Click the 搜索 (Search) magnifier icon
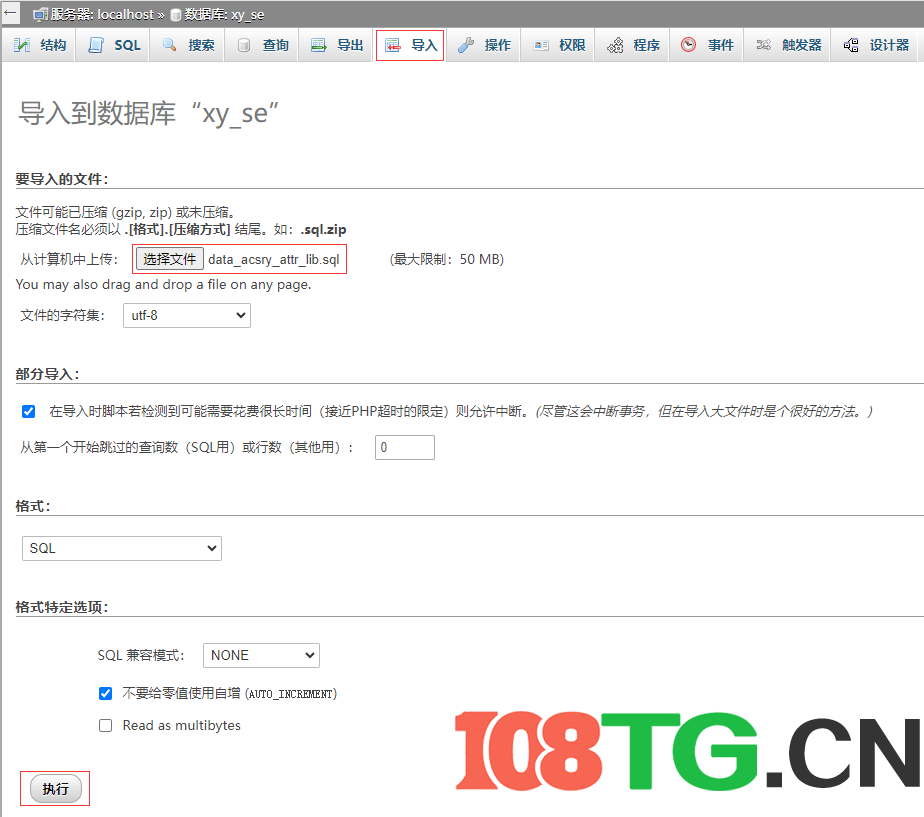 click(168, 44)
